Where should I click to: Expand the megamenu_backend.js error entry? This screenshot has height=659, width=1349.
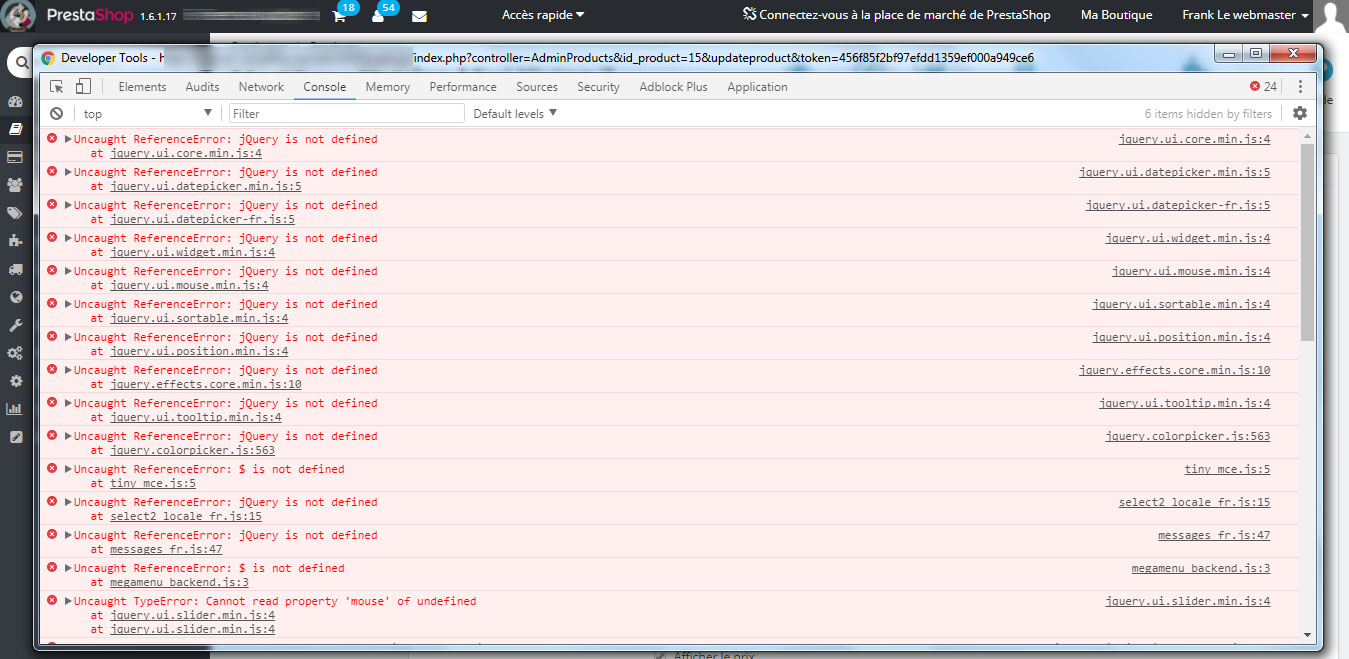click(x=68, y=568)
